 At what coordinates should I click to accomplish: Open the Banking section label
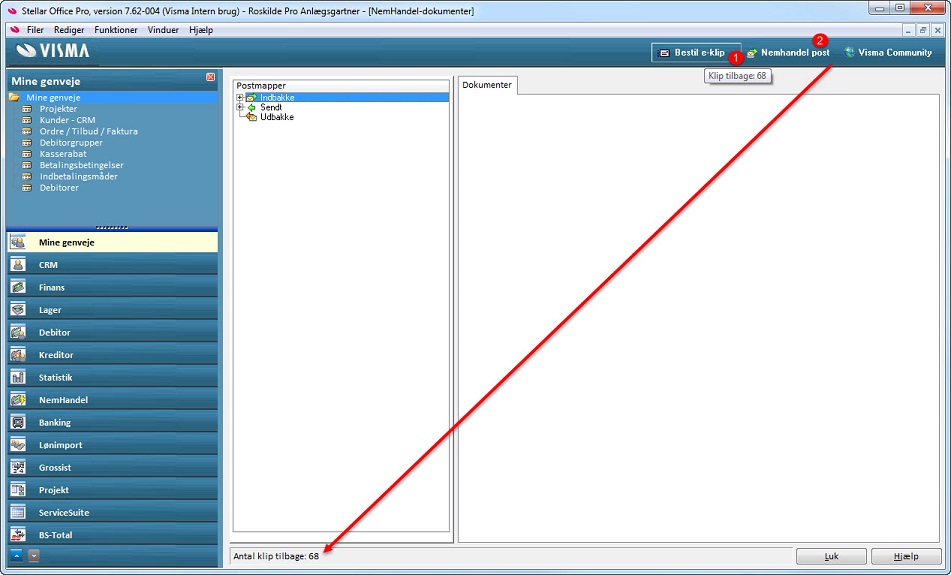(55, 422)
